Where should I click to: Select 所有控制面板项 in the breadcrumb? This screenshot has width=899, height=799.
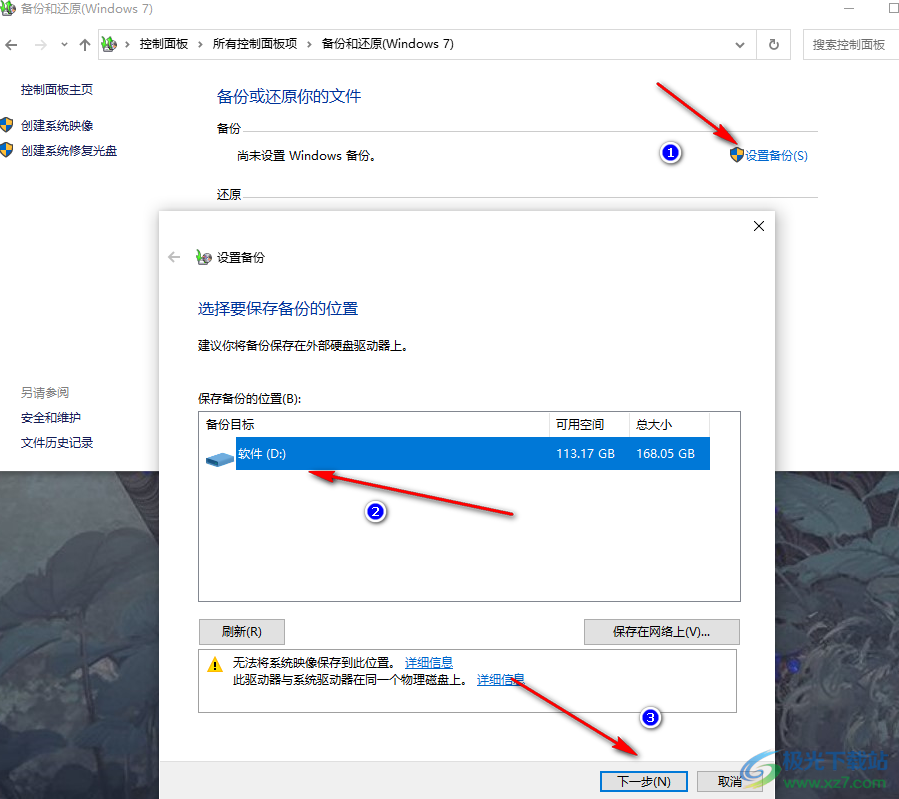coord(255,44)
